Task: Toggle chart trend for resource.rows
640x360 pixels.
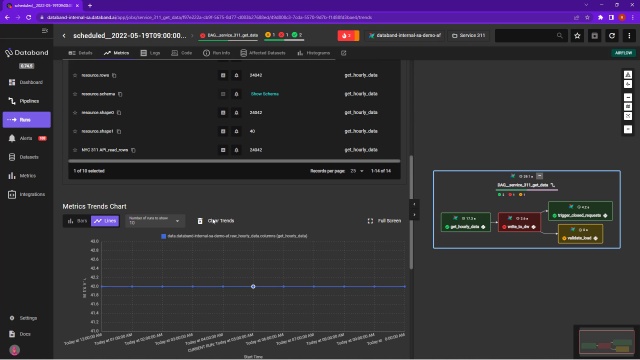Action: (223, 75)
